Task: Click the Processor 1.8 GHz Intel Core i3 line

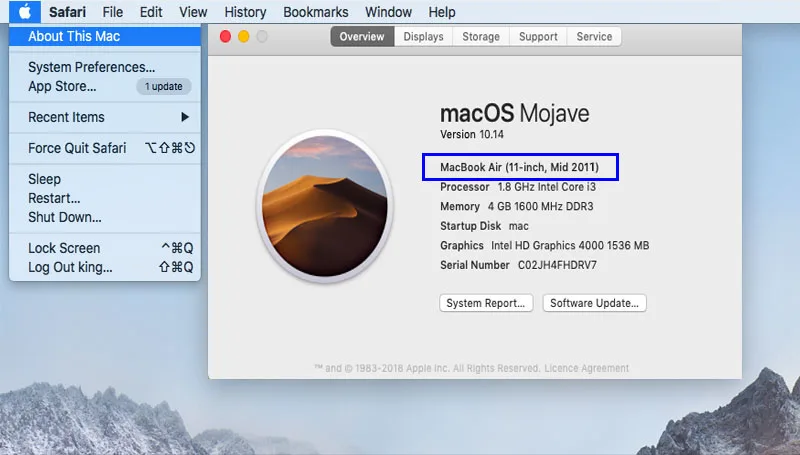Action: [x=518, y=187]
